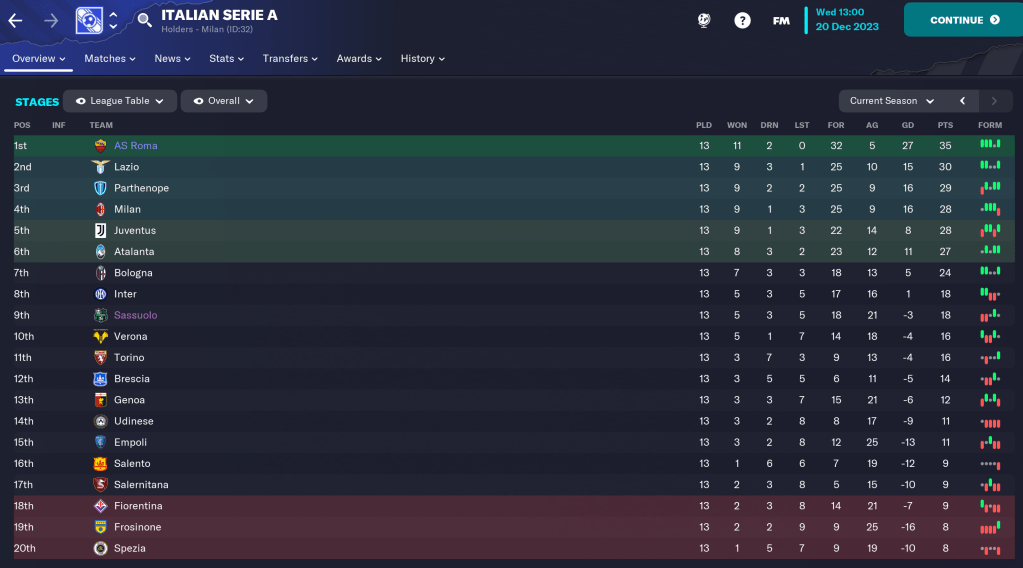This screenshot has width=1023, height=568.
Task: Open the Transfers tab menu
Action: click(x=290, y=59)
